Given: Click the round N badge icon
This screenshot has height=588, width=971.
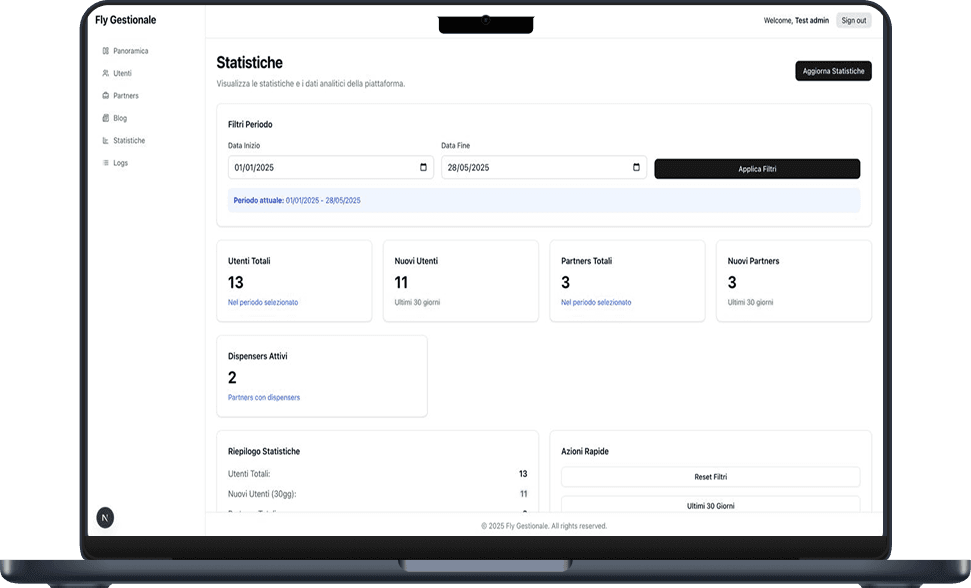Looking at the screenshot, I should coord(105,517).
